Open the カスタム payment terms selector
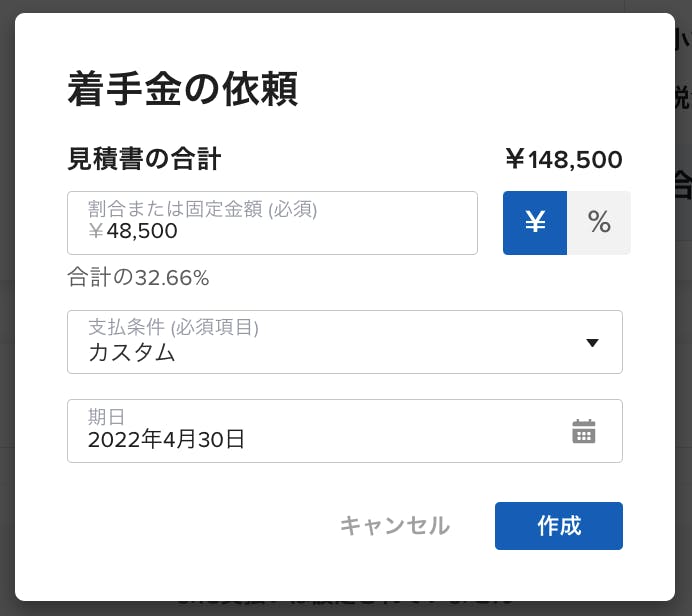This screenshot has height=616, width=692. 345,342
